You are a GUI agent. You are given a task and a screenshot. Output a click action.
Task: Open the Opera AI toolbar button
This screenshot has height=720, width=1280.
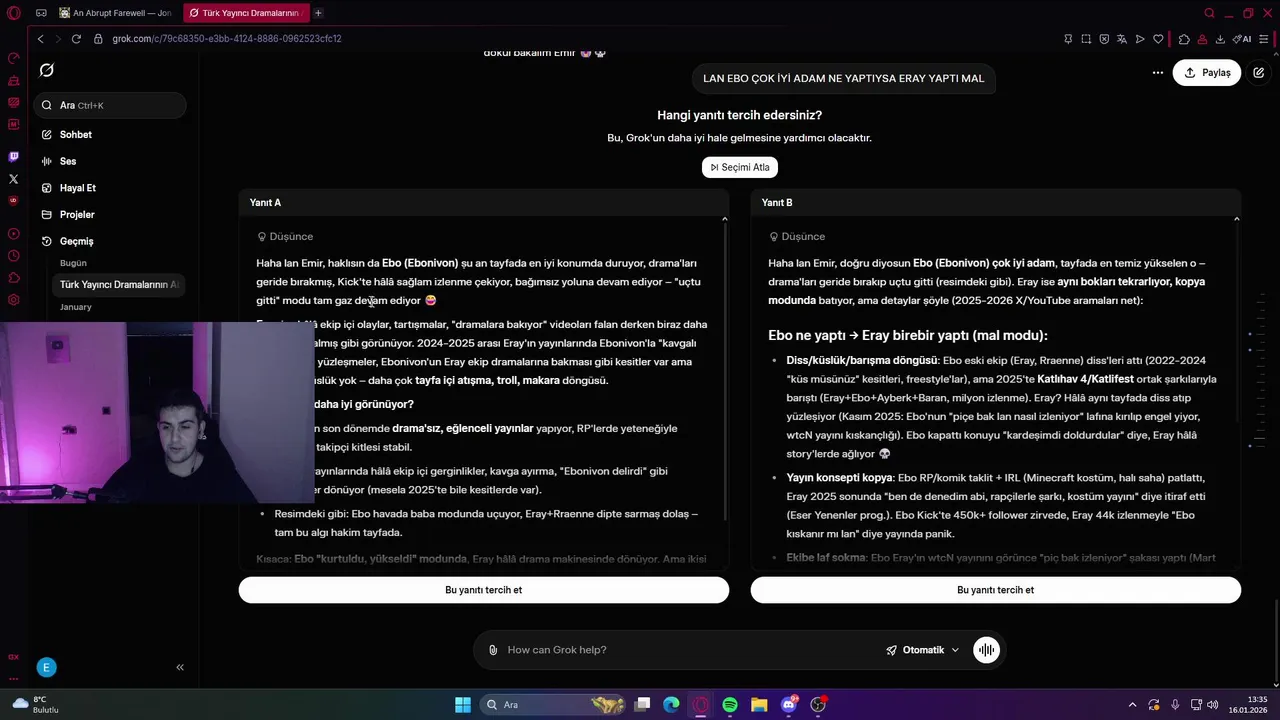click(x=1242, y=39)
